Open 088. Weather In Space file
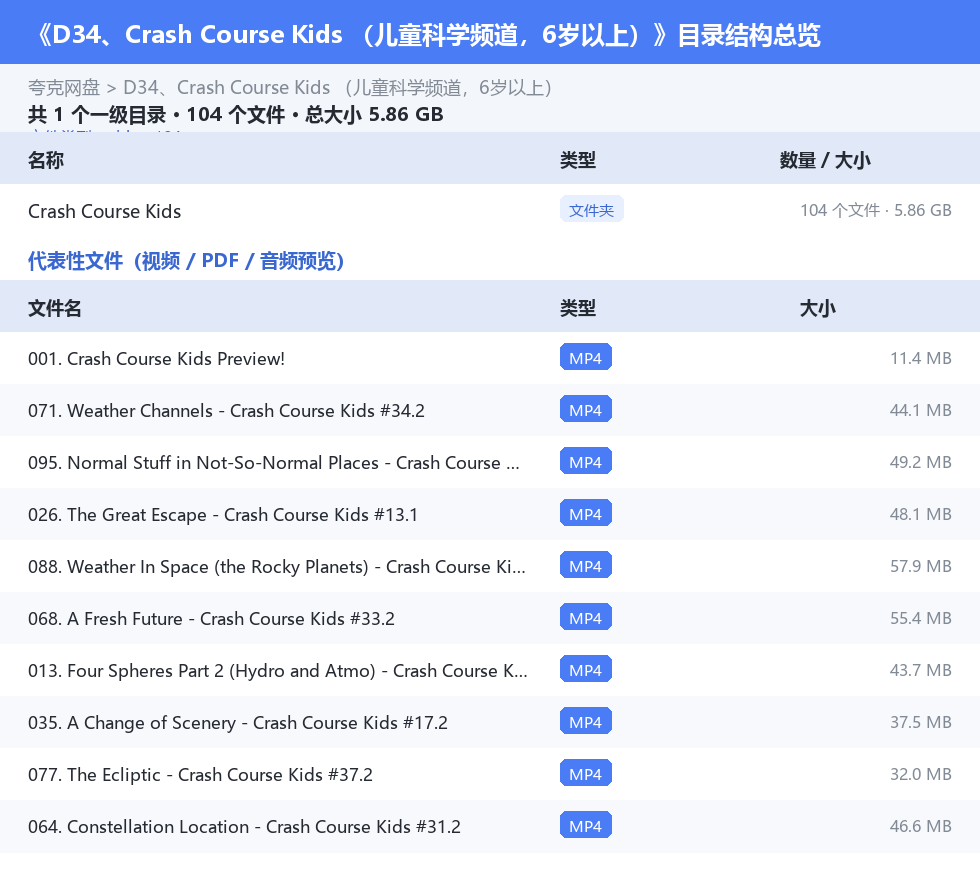 pyautogui.click(x=277, y=566)
